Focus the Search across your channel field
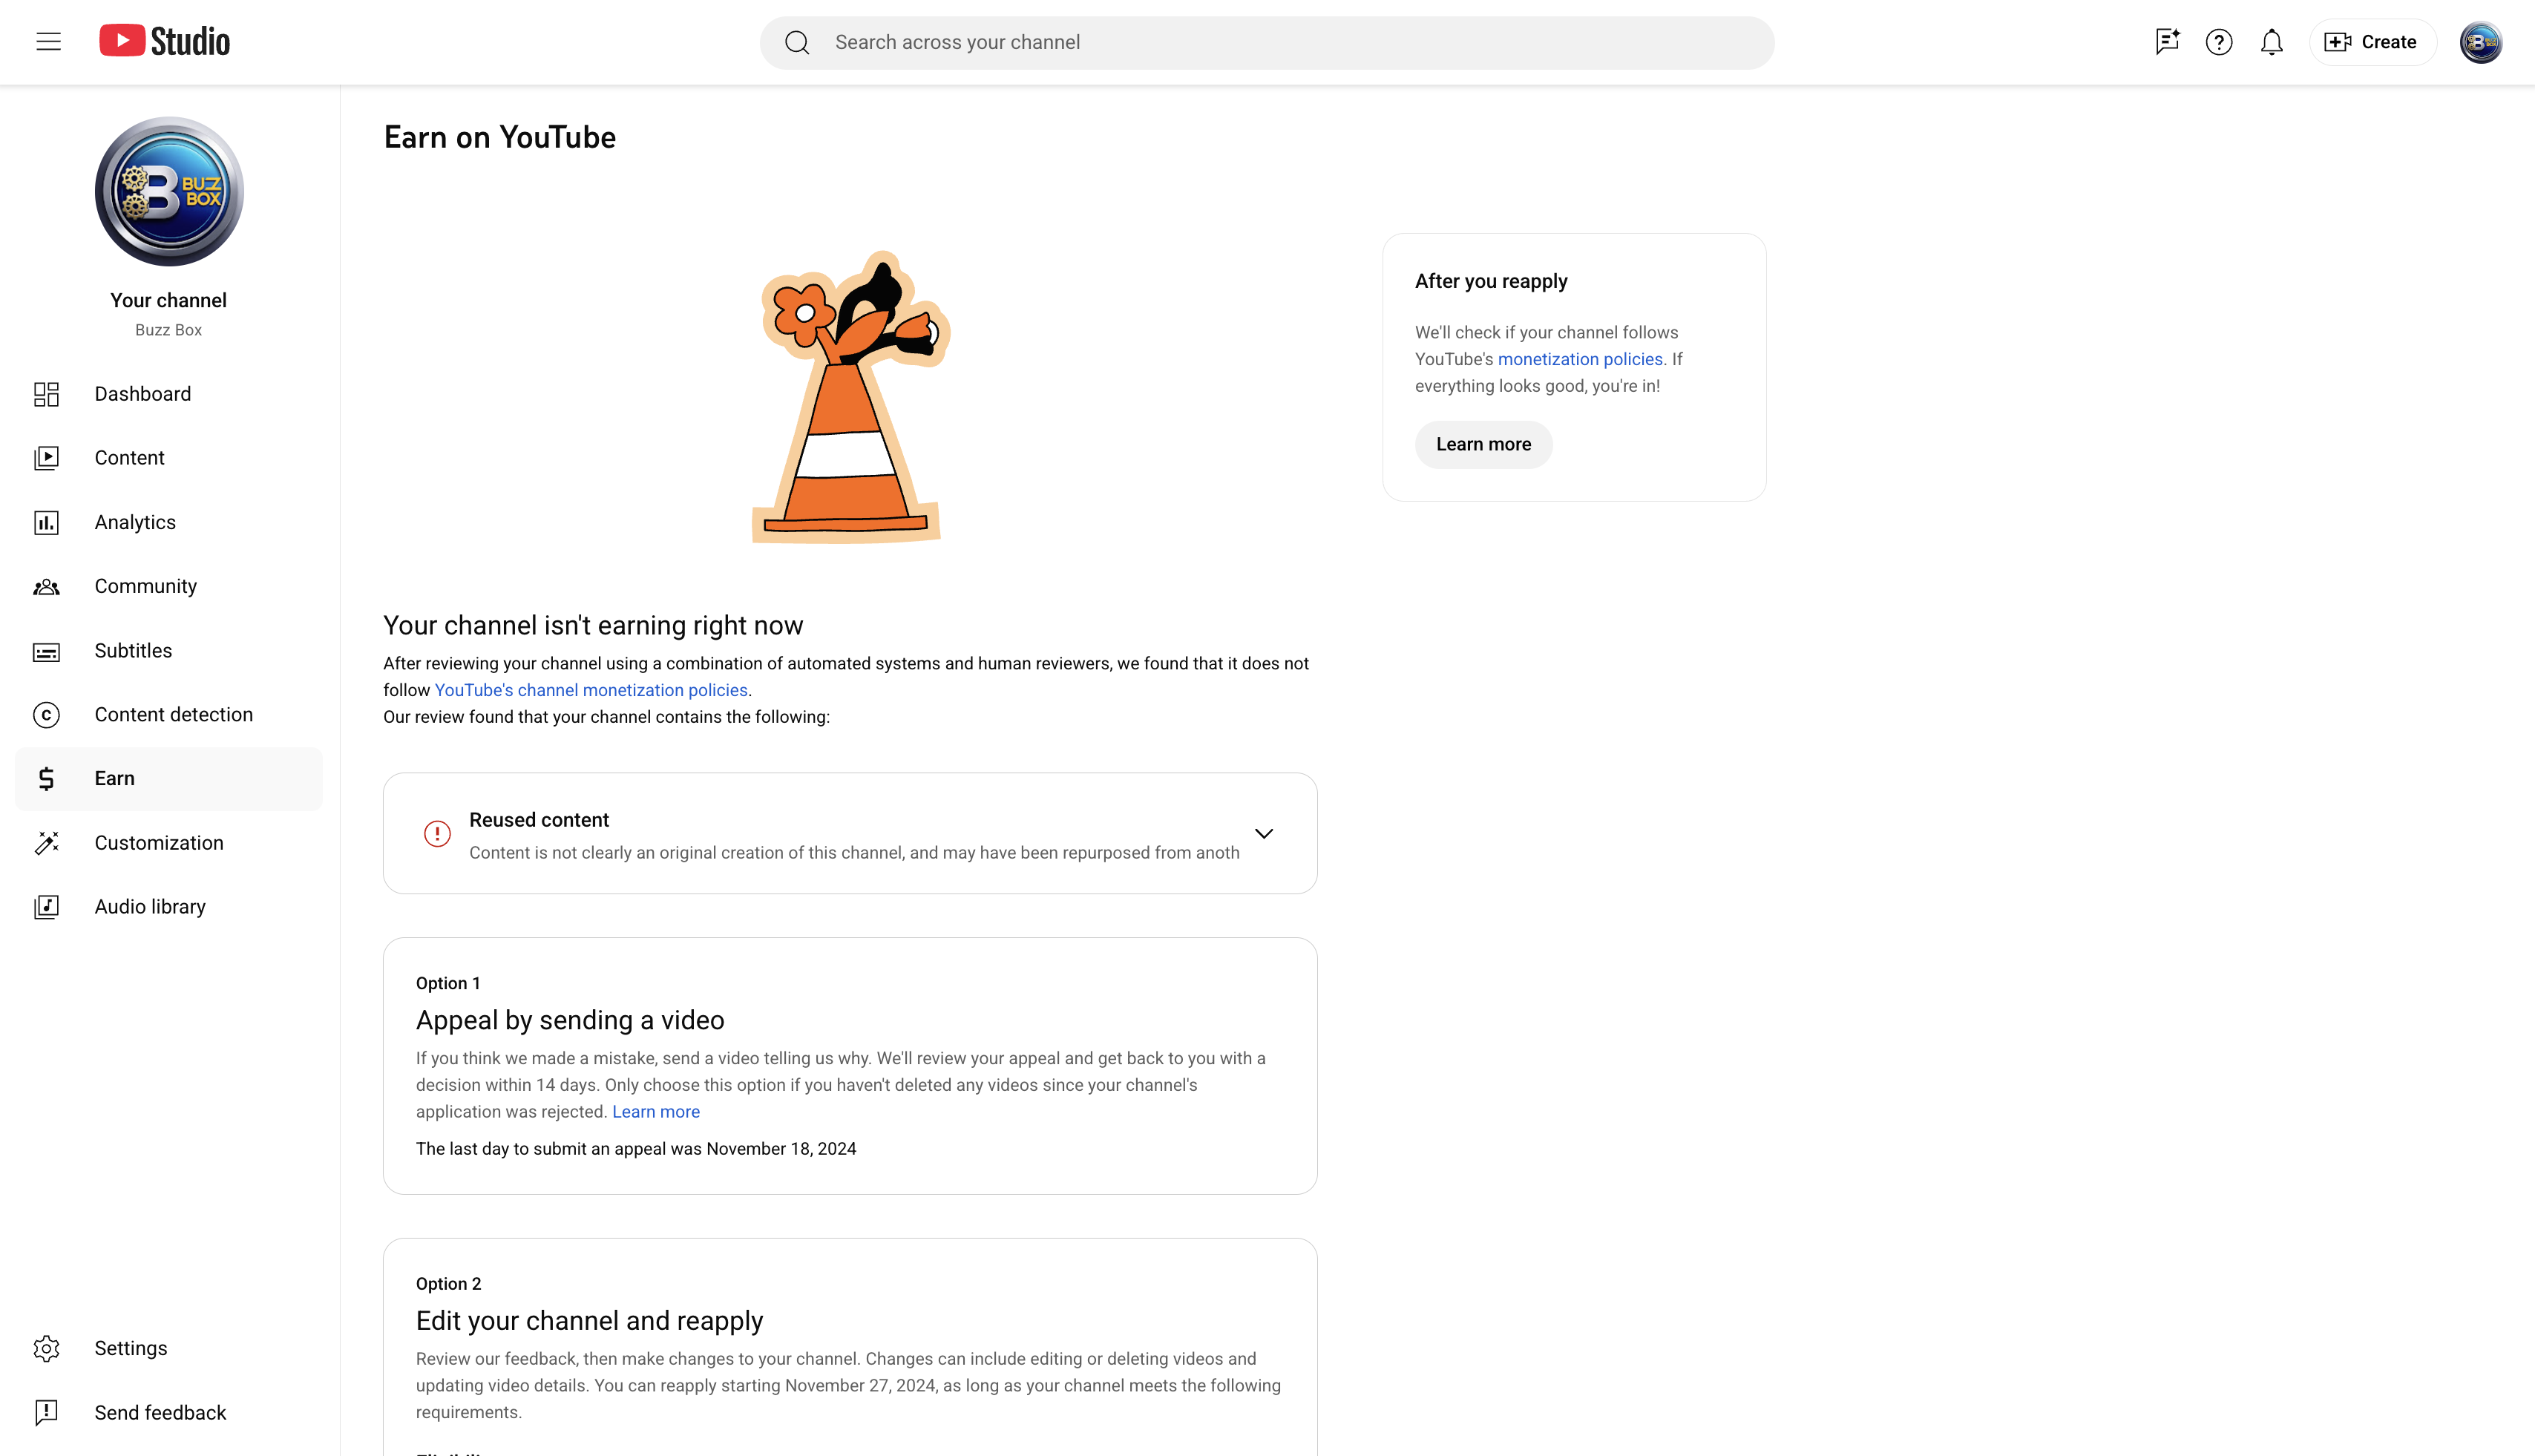2535x1456 pixels. pyautogui.click(x=1267, y=42)
